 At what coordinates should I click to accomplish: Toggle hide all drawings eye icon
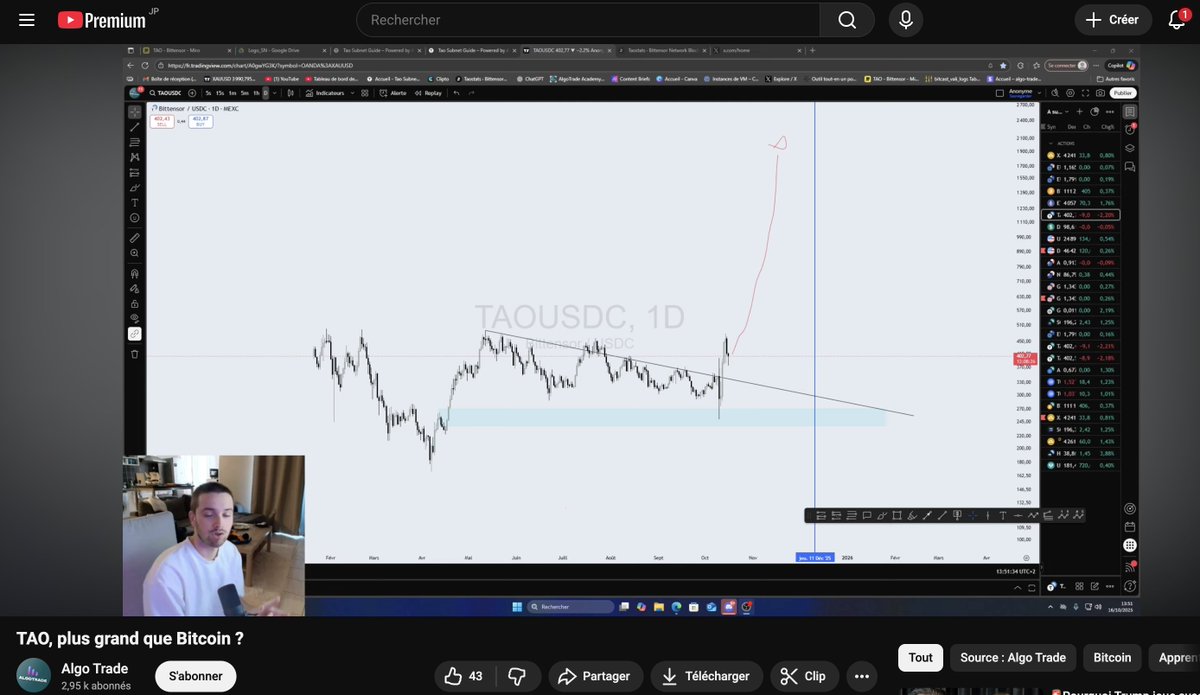[x=134, y=318]
